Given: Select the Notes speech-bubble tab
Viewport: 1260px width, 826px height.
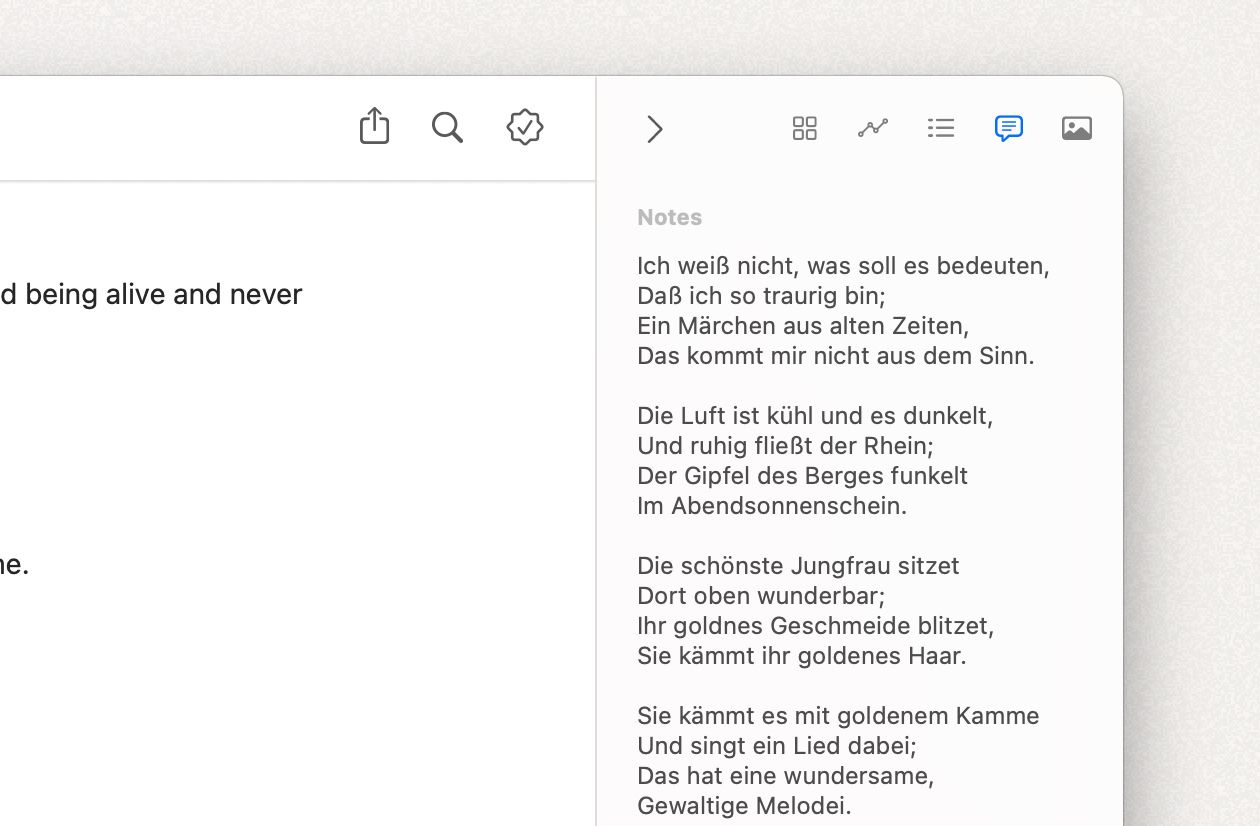Looking at the screenshot, I should (1009, 128).
